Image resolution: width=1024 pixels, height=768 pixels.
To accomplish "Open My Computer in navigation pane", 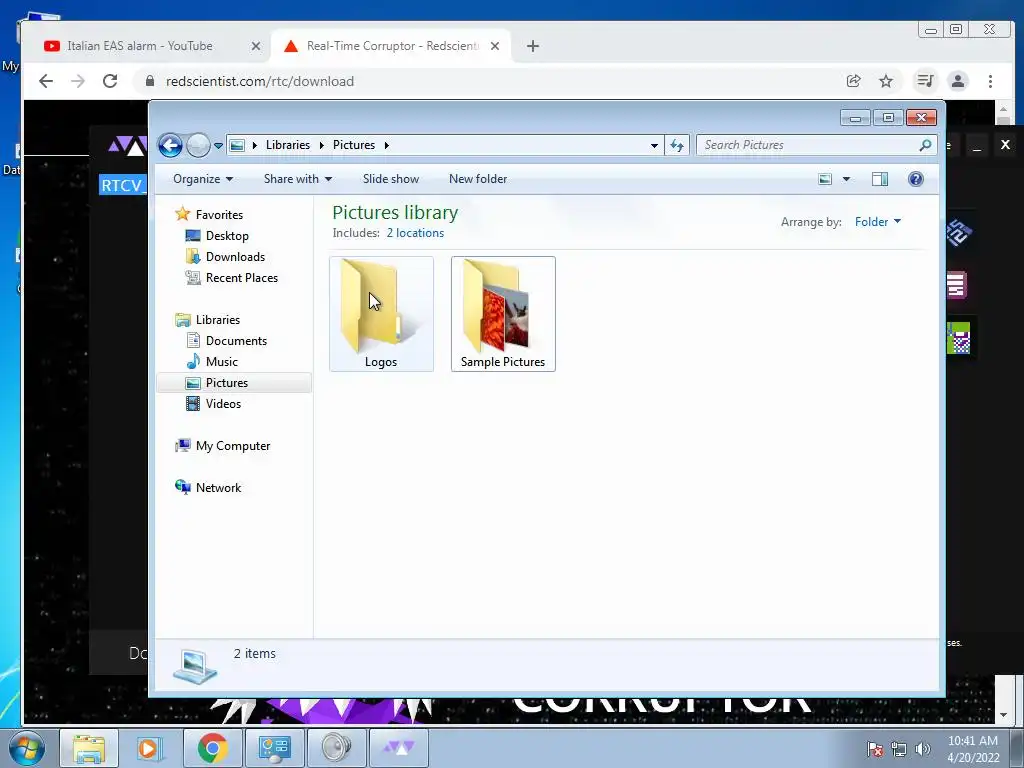I will tap(232, 446).
